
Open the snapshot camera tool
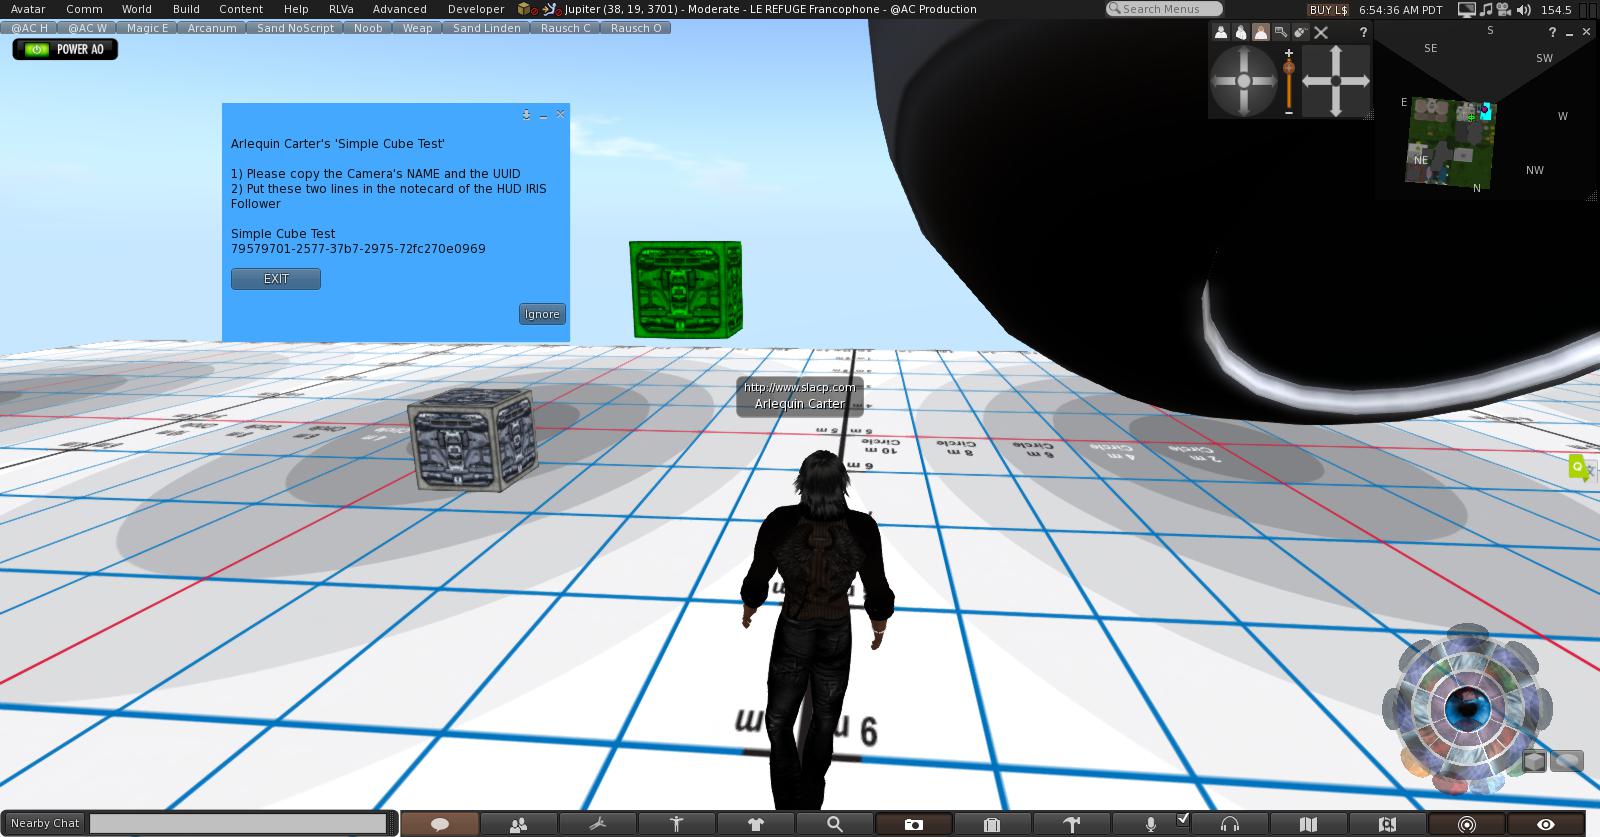click(x=913, y=824)
